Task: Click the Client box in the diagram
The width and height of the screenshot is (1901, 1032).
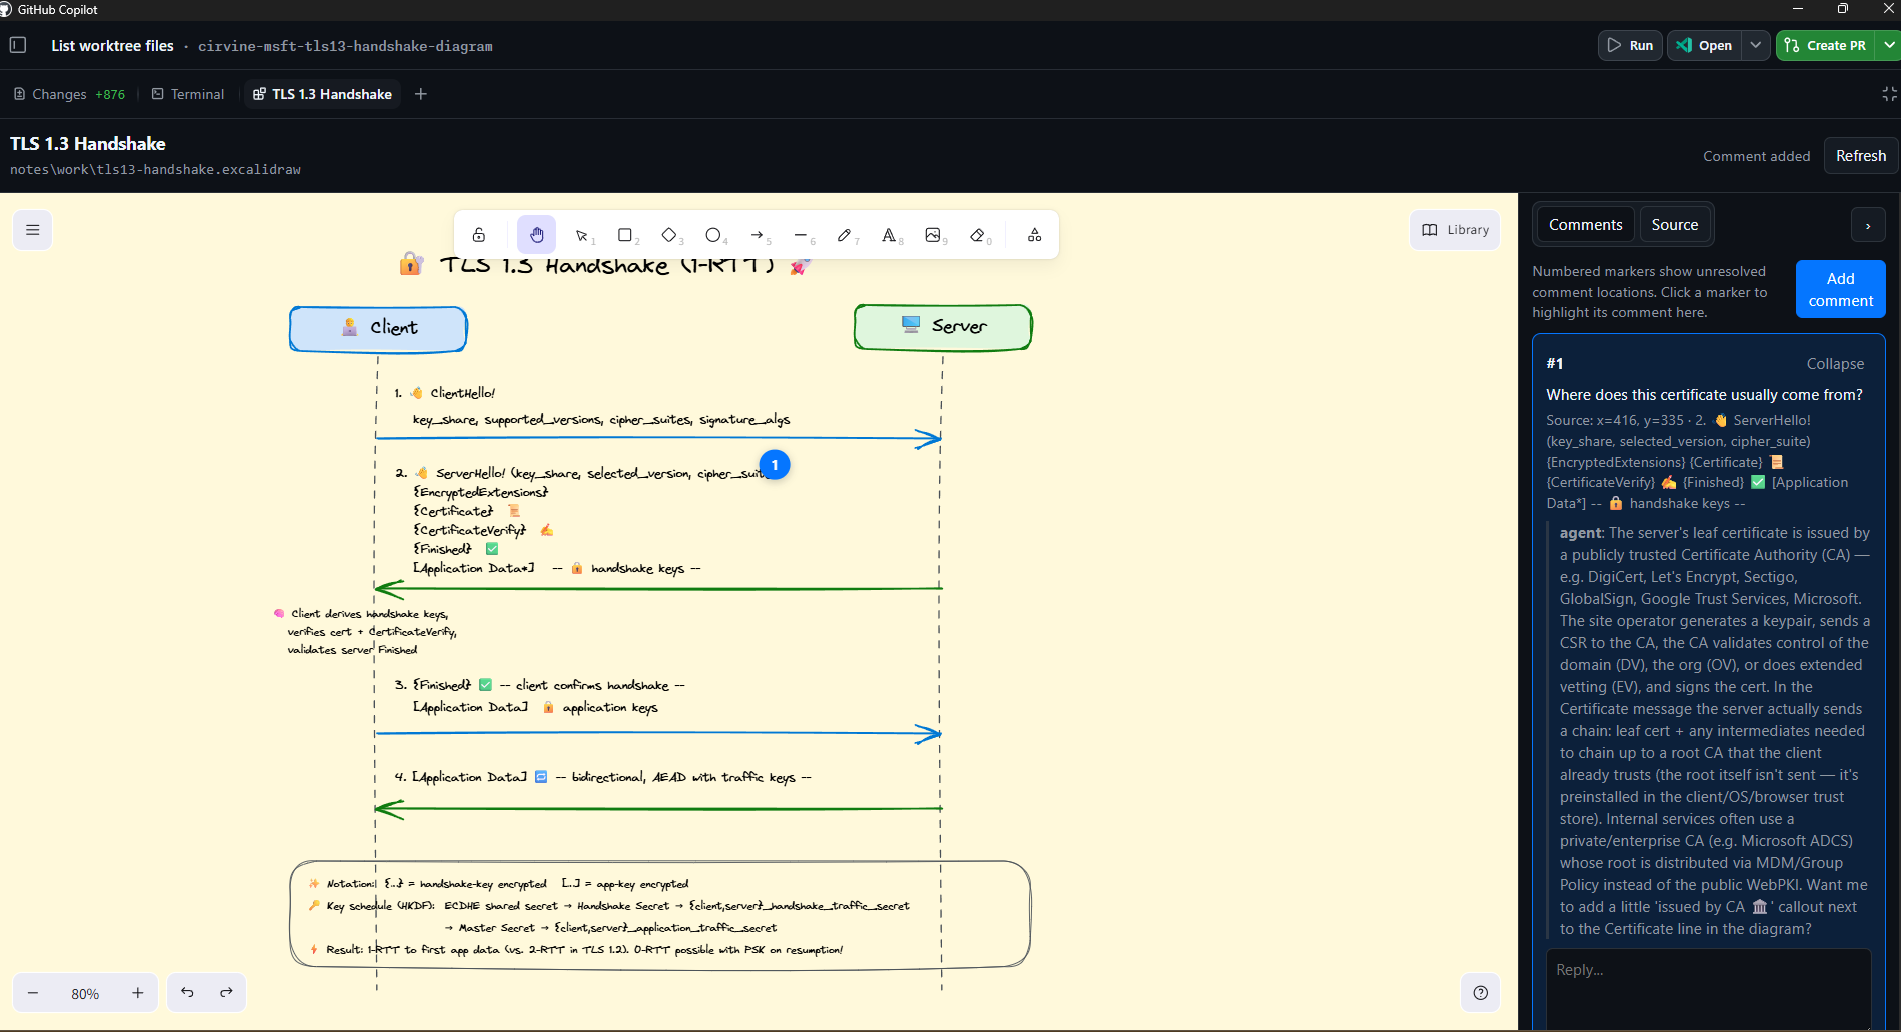Action: (378, 329)
